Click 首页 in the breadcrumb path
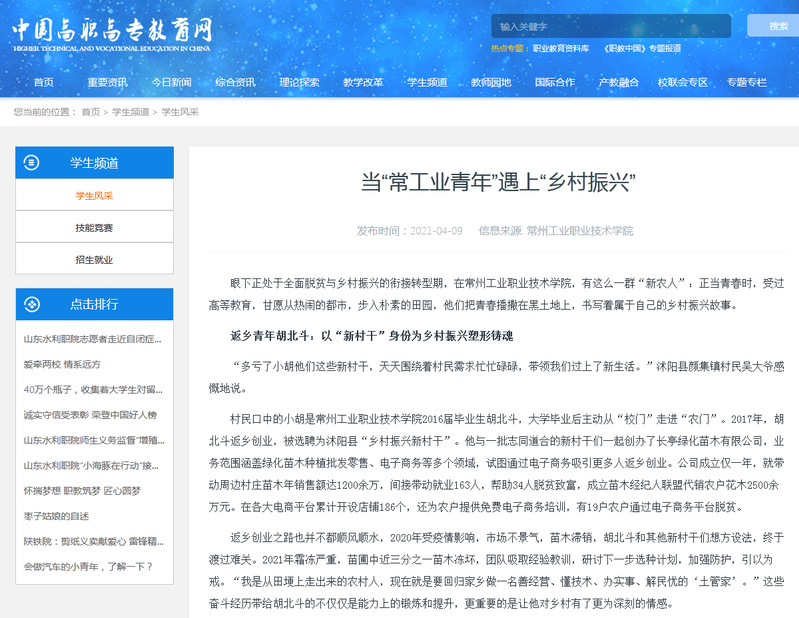Screen dimensions: 799x618 91,112
